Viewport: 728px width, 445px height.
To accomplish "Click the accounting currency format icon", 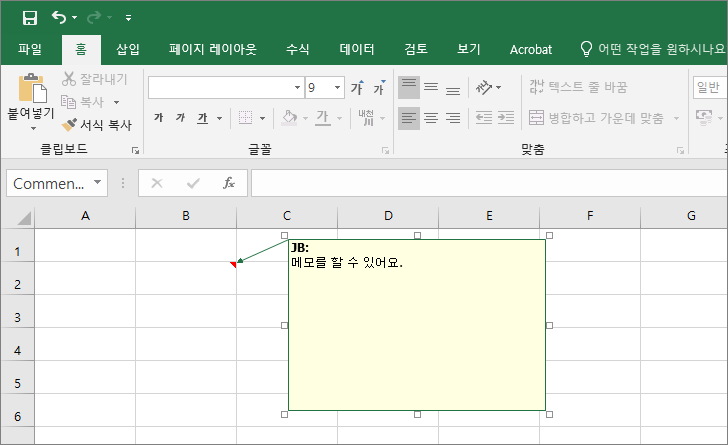I will [x=704, y=118].
